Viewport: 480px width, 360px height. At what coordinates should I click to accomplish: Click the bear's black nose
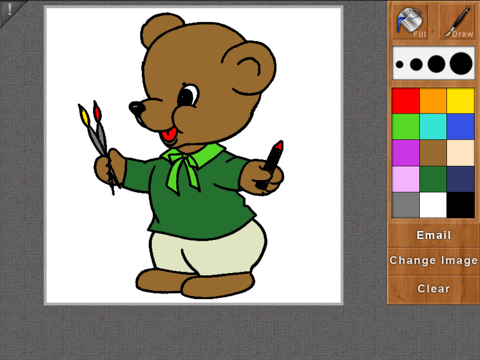pyautogui.click(x=137, y=108)
